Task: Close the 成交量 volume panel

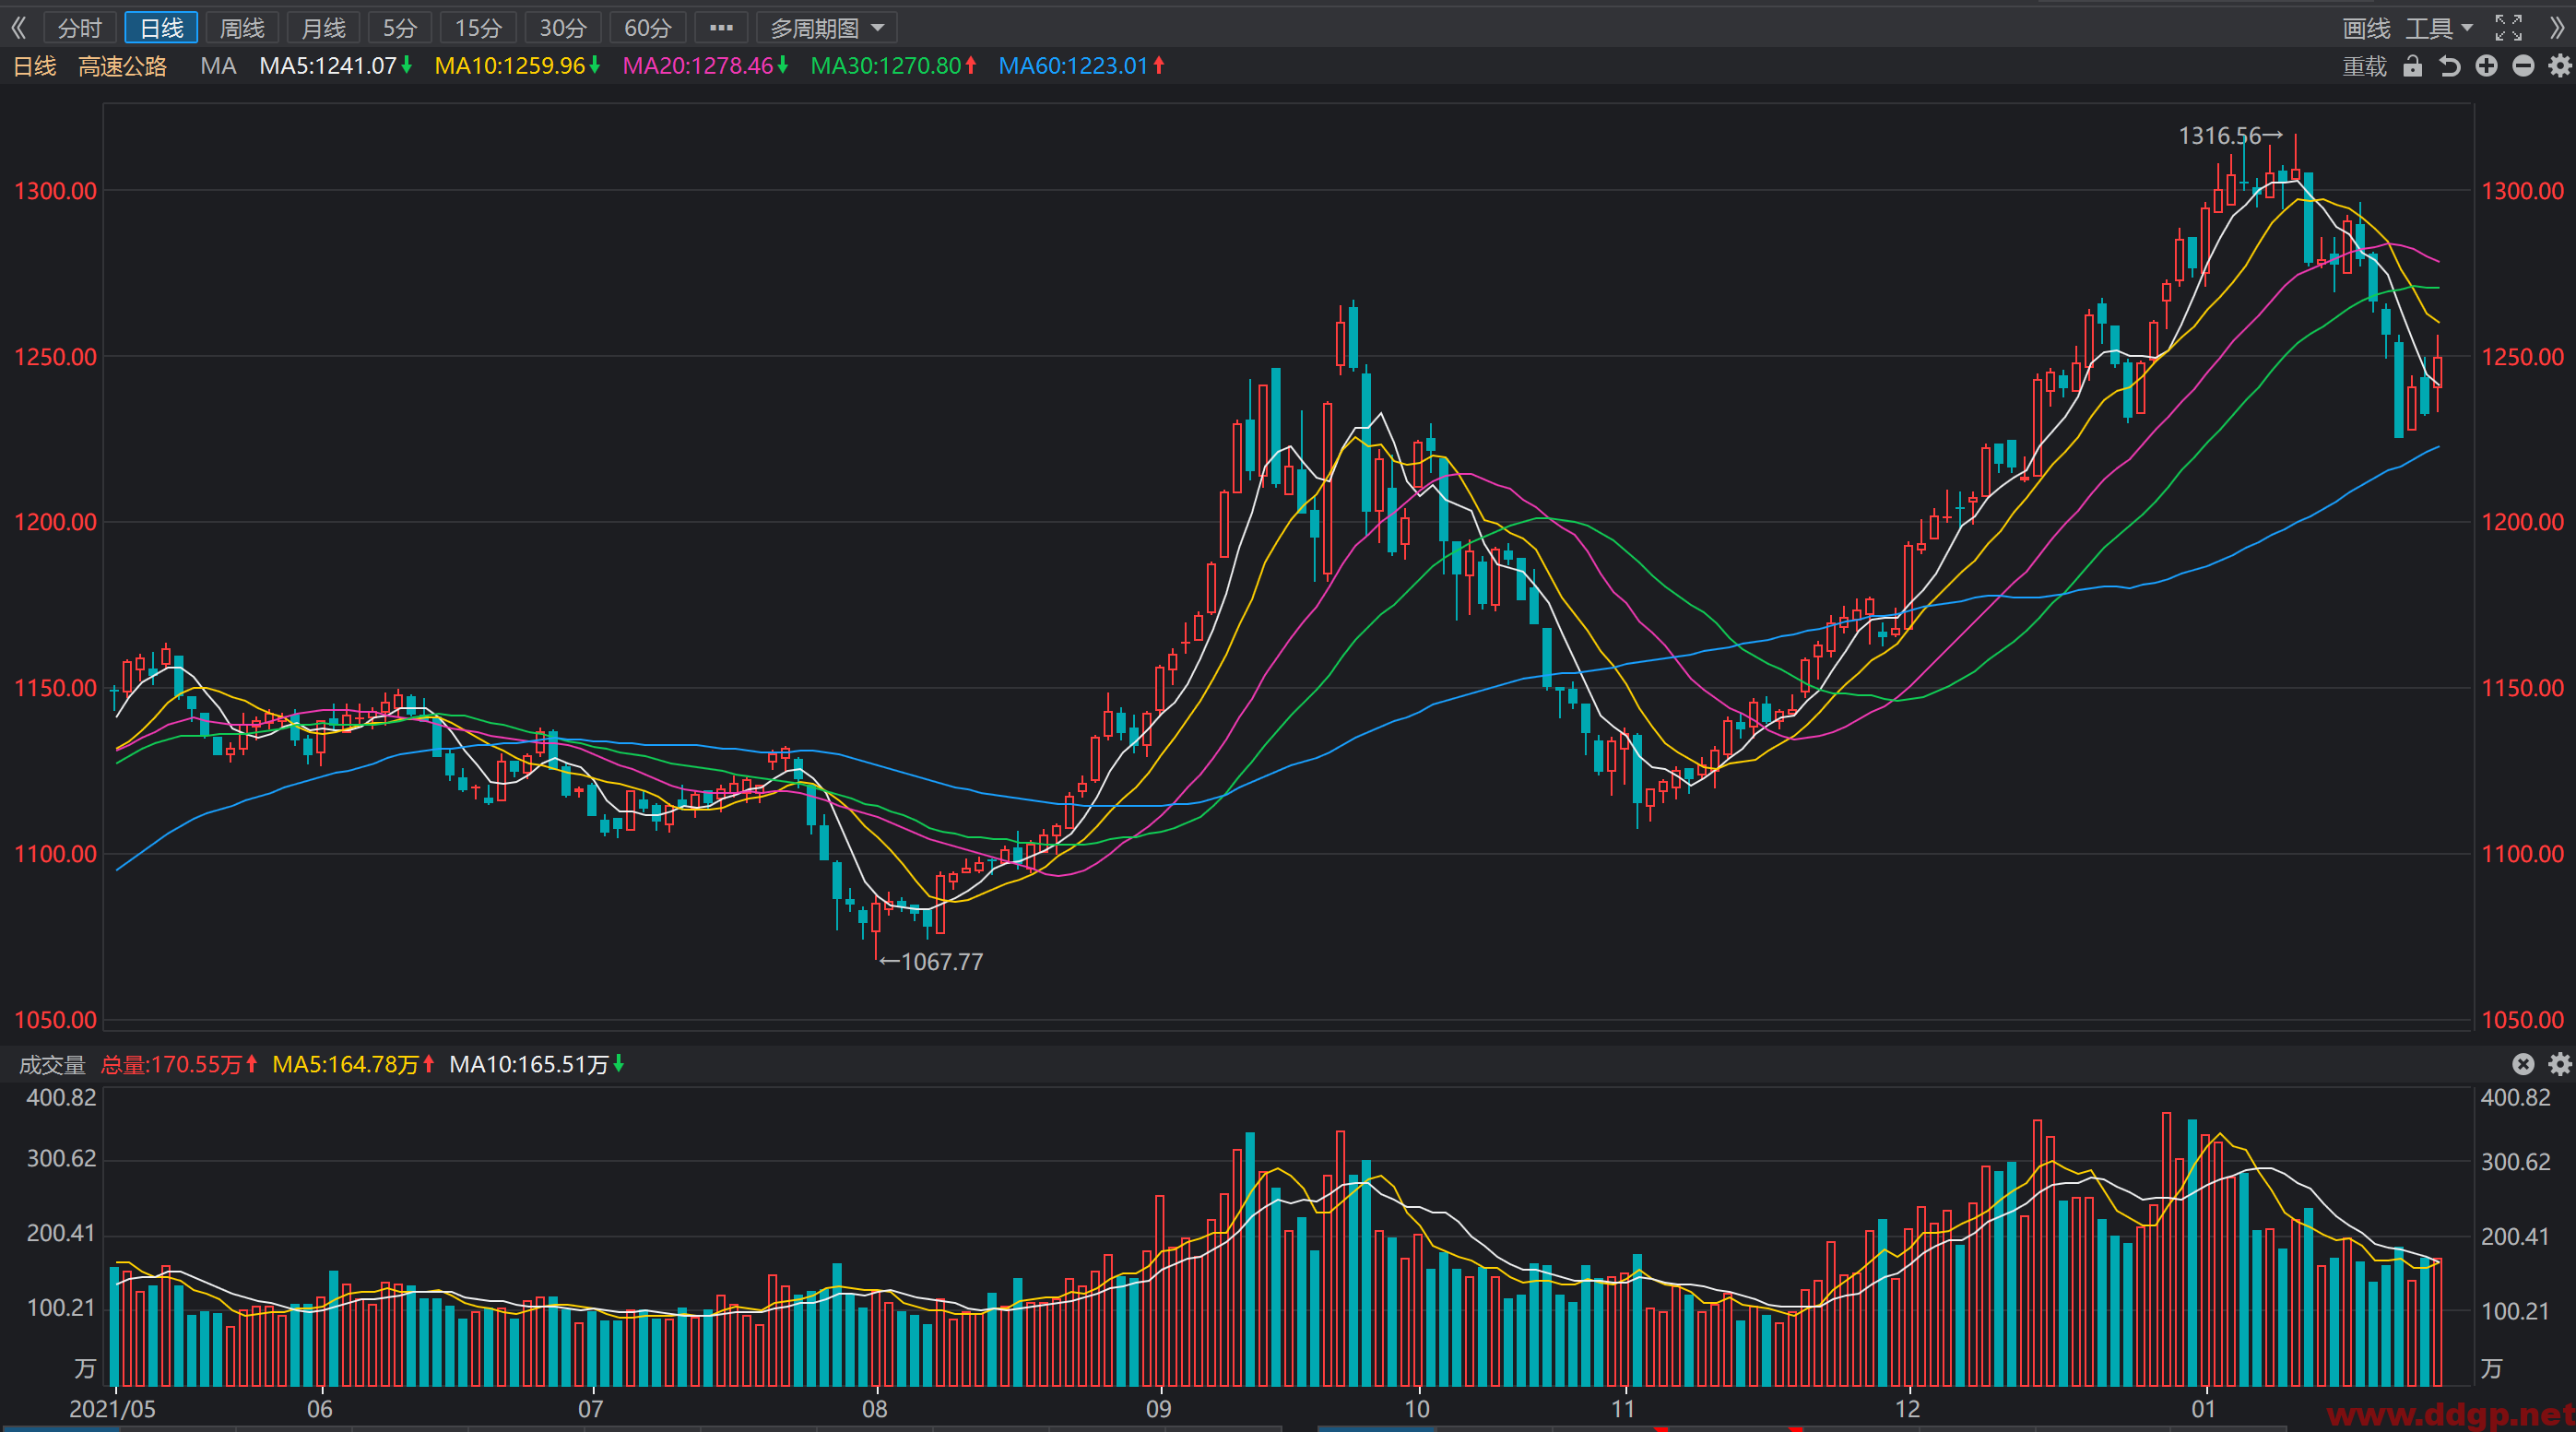Action: [2523, 1064]
